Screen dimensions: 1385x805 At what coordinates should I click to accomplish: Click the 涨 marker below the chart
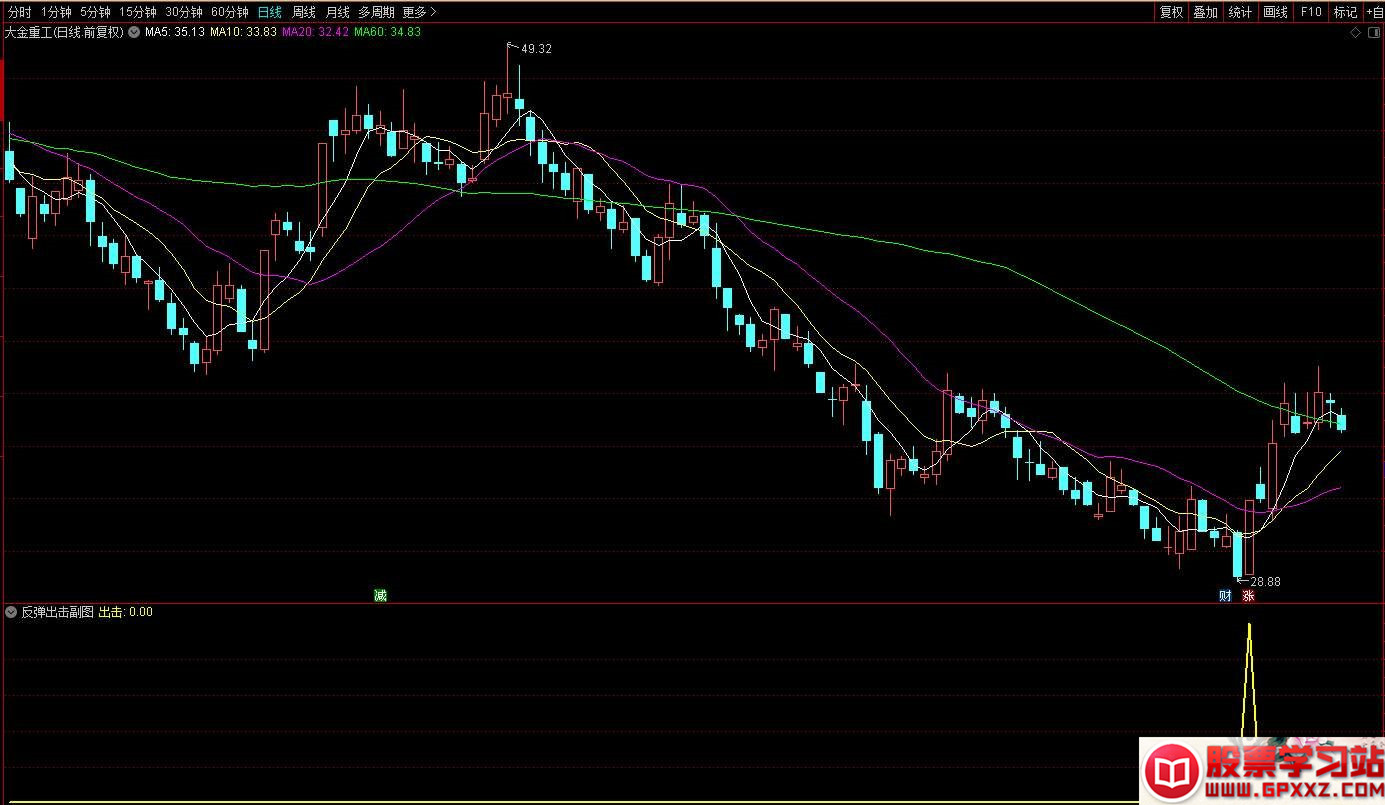(x=1248, y=595)
